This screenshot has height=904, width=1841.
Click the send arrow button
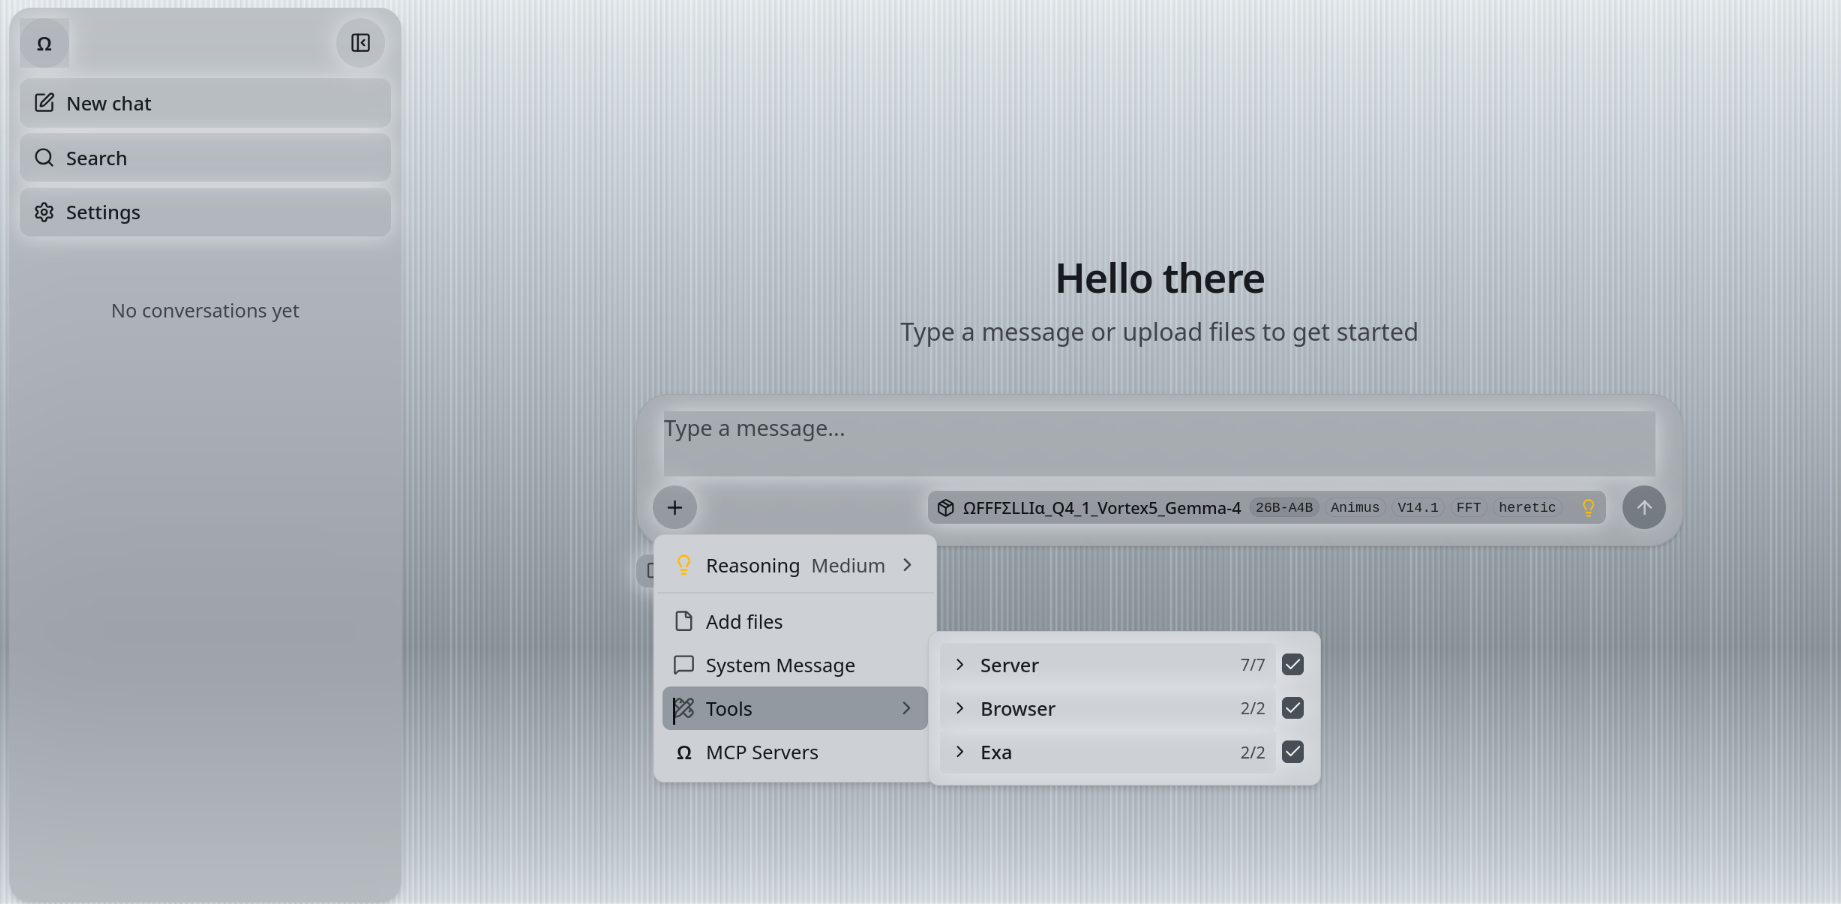[x=1644, y=507]
